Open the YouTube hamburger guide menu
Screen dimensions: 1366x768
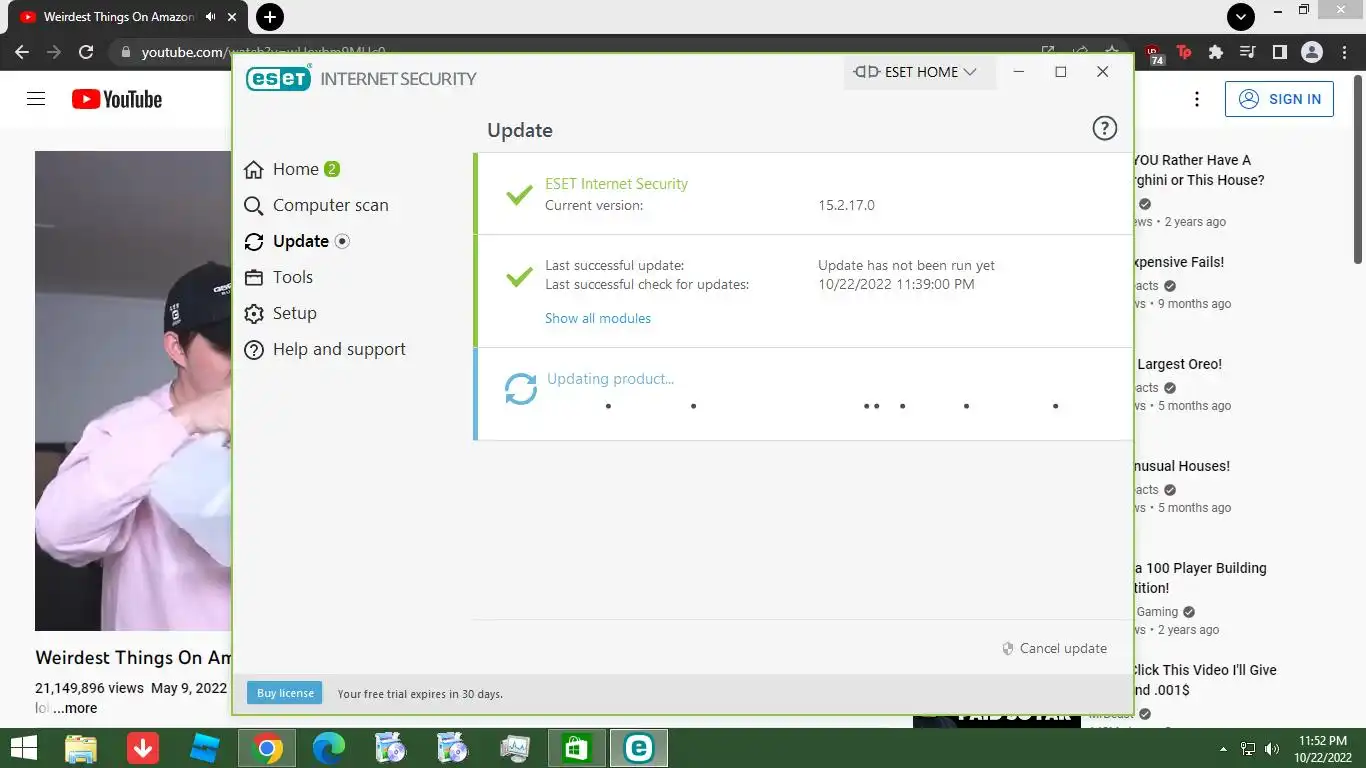(x=36, y=99)
